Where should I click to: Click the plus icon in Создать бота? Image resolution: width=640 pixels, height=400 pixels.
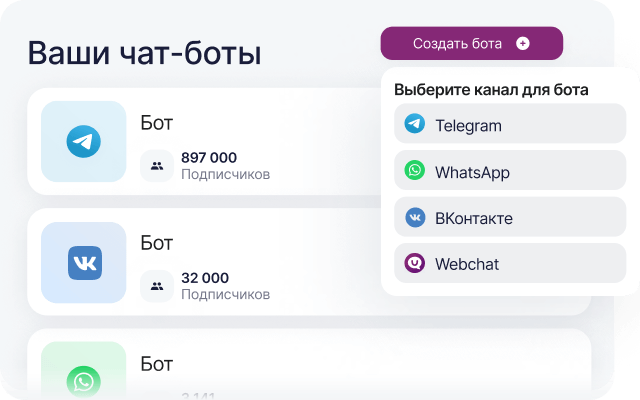click(522, 43)
